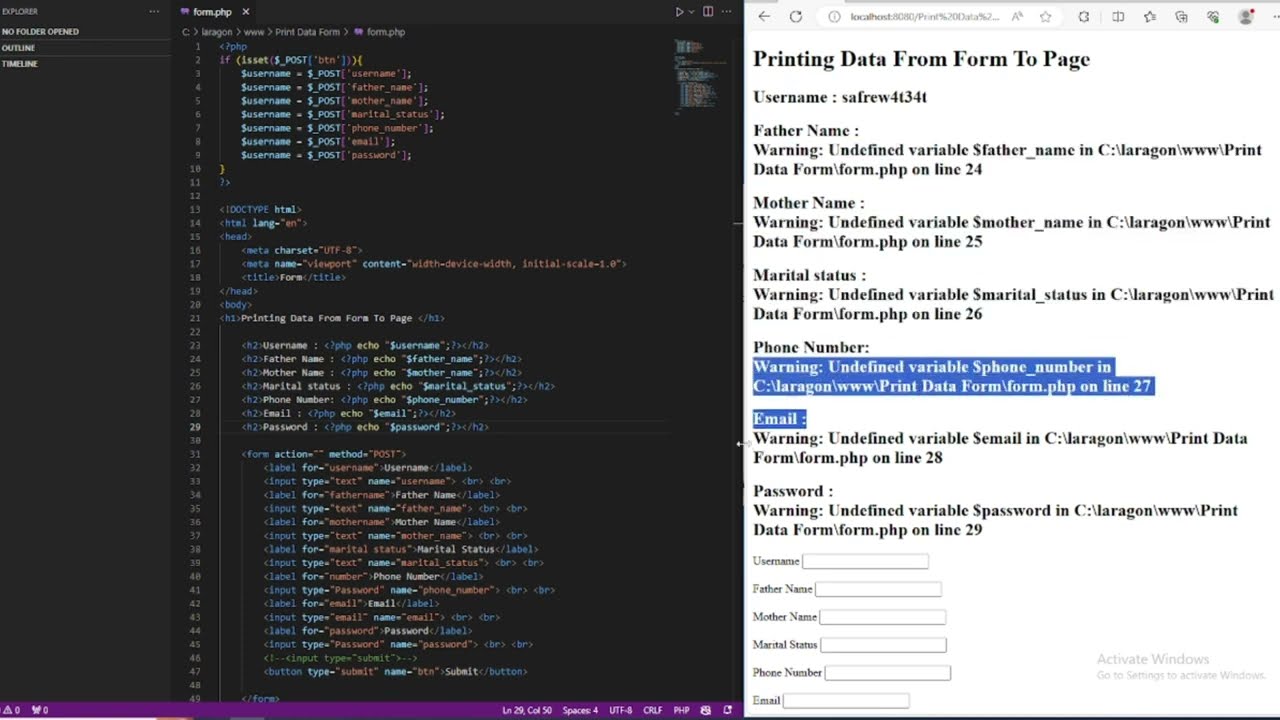Click the highlighted 'Email :' heading

tap(779, 419)
